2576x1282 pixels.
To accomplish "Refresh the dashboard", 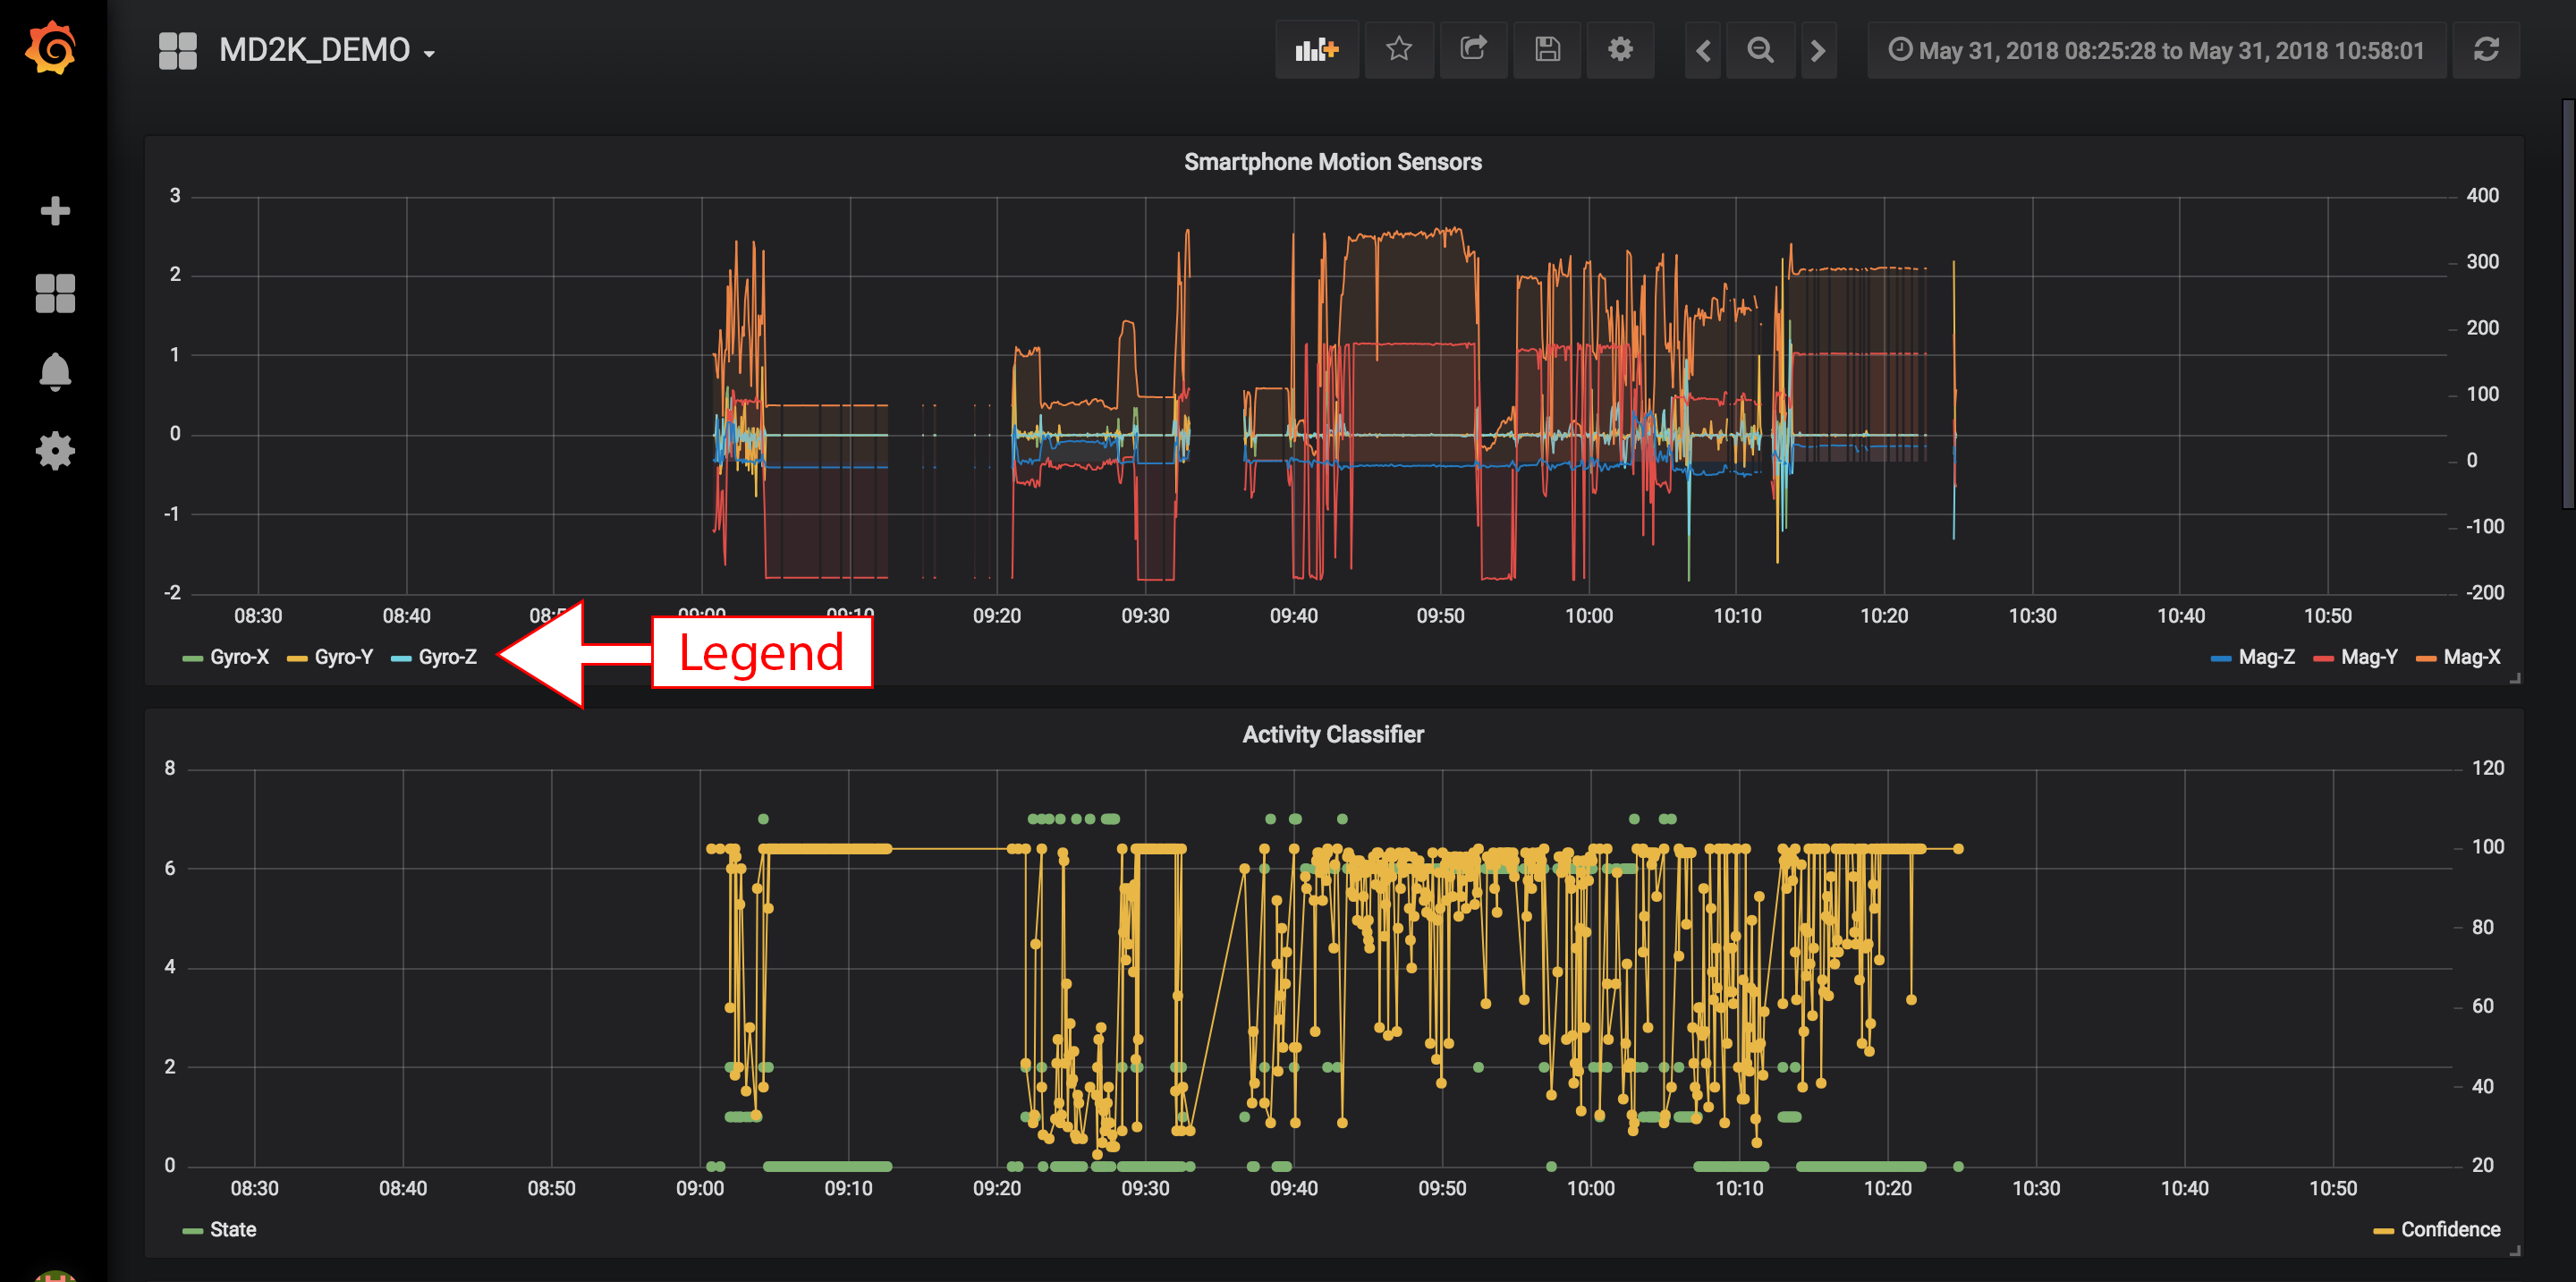I will [x=2486, y=50].
